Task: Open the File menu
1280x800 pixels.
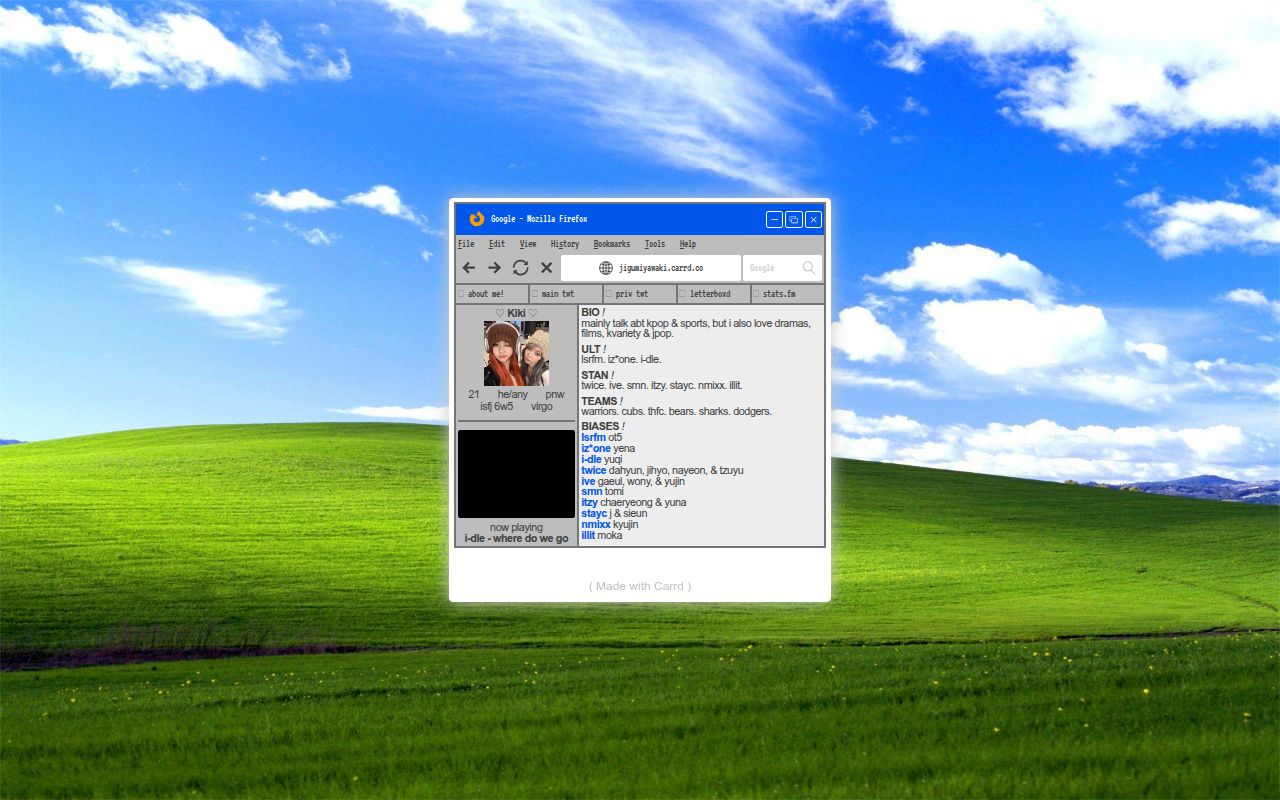Action: click(x=466, y=244)
